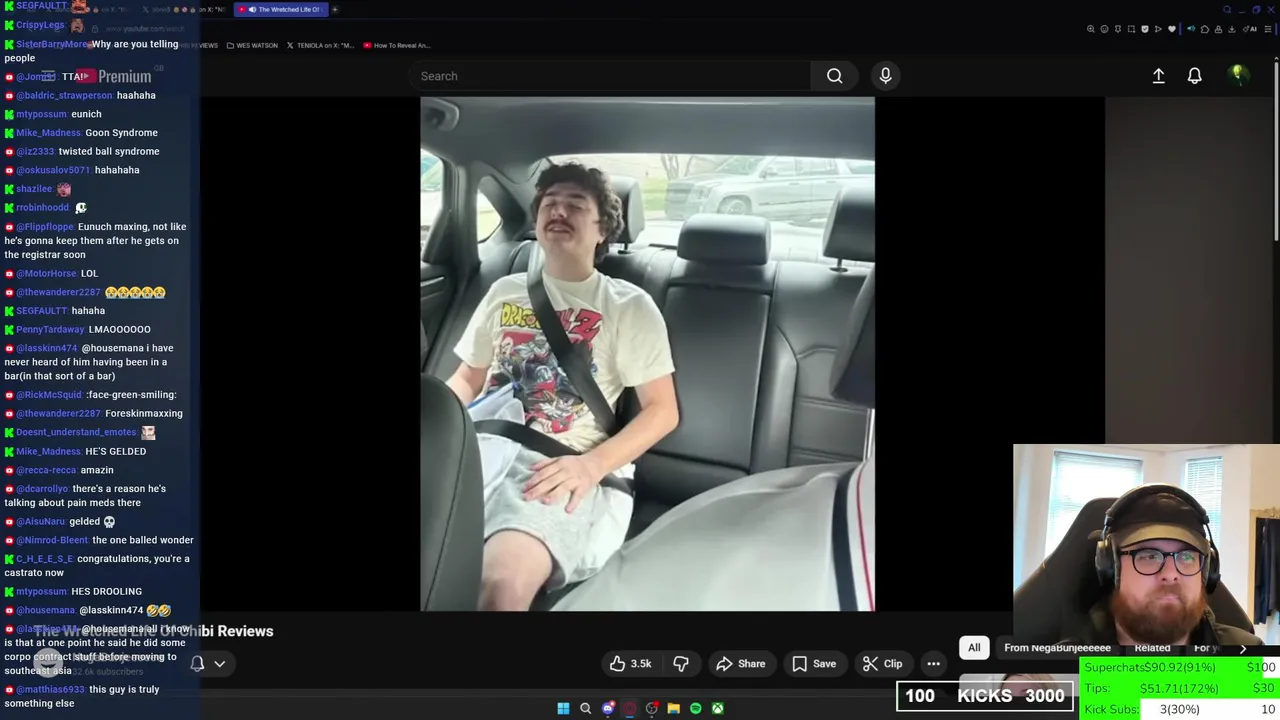Click into the YouTube Search field
The width and height of the screenshot is (1280, 720).
[610, 76]
